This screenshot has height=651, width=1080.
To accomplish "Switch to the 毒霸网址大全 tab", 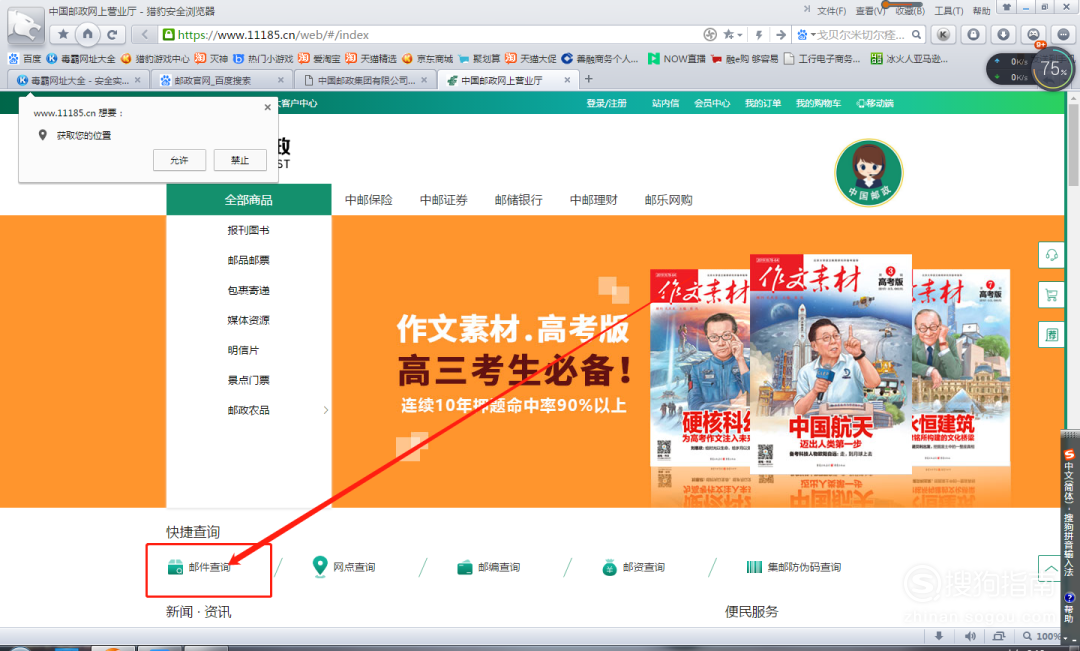I will click(x=79, y=80).
